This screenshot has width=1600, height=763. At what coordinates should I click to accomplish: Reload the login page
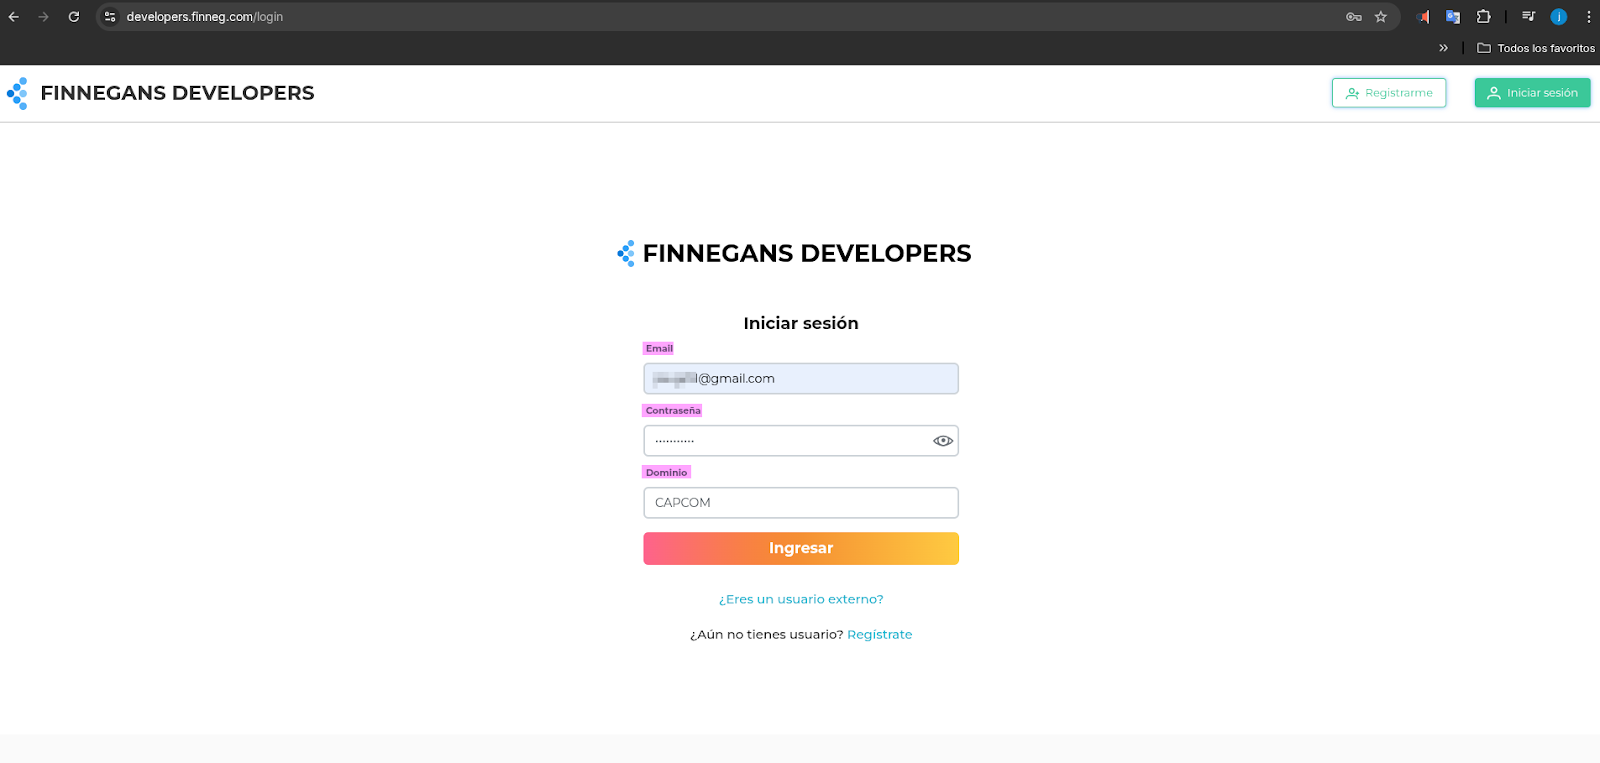pyautogui.click(x=74, y=17)
